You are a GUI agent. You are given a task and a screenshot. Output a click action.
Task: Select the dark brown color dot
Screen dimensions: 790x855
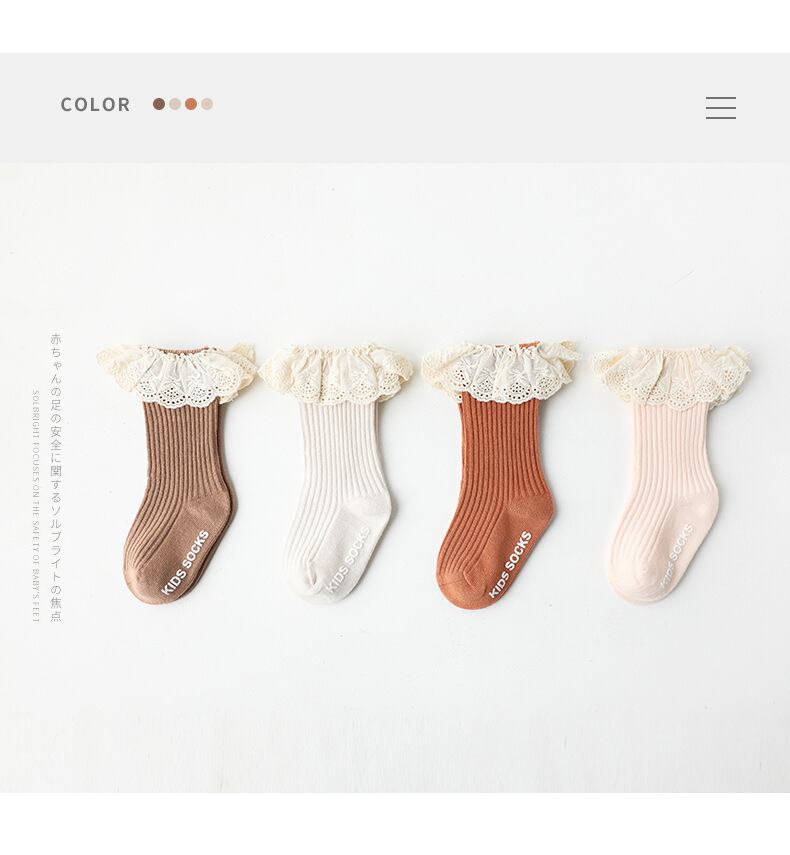pyautogui.click(x=159, y=104)
